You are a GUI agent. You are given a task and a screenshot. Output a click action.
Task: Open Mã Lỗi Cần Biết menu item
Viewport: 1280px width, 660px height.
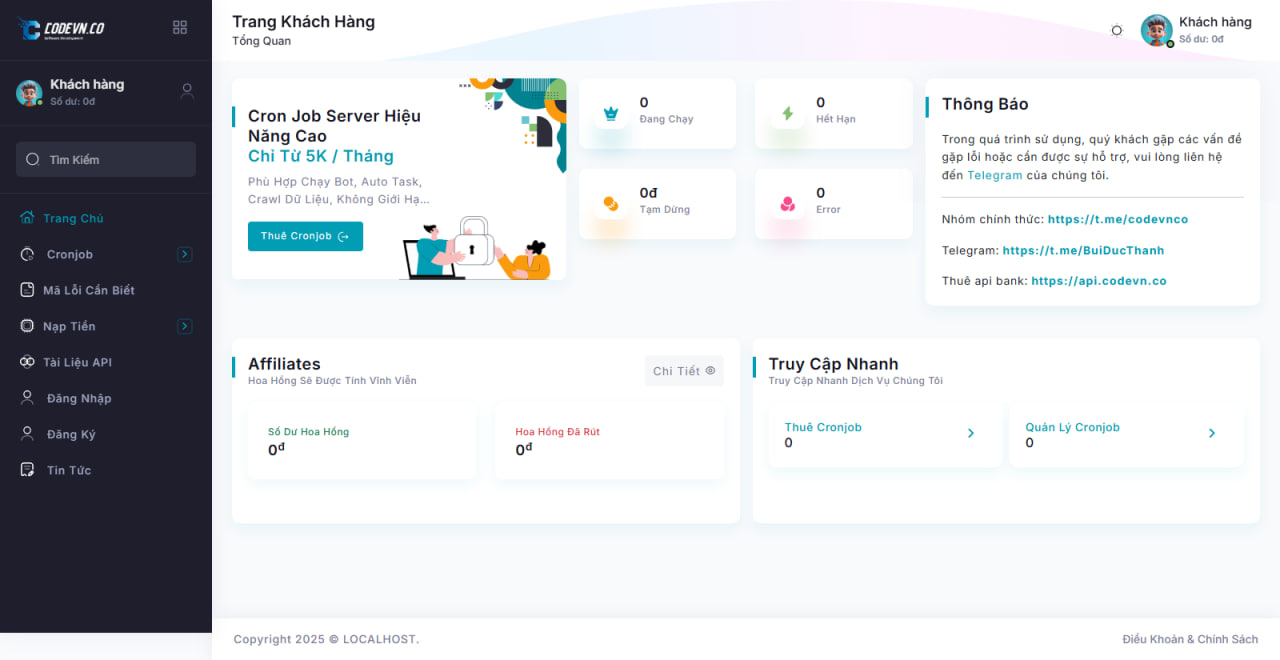(x=88, y=290)
